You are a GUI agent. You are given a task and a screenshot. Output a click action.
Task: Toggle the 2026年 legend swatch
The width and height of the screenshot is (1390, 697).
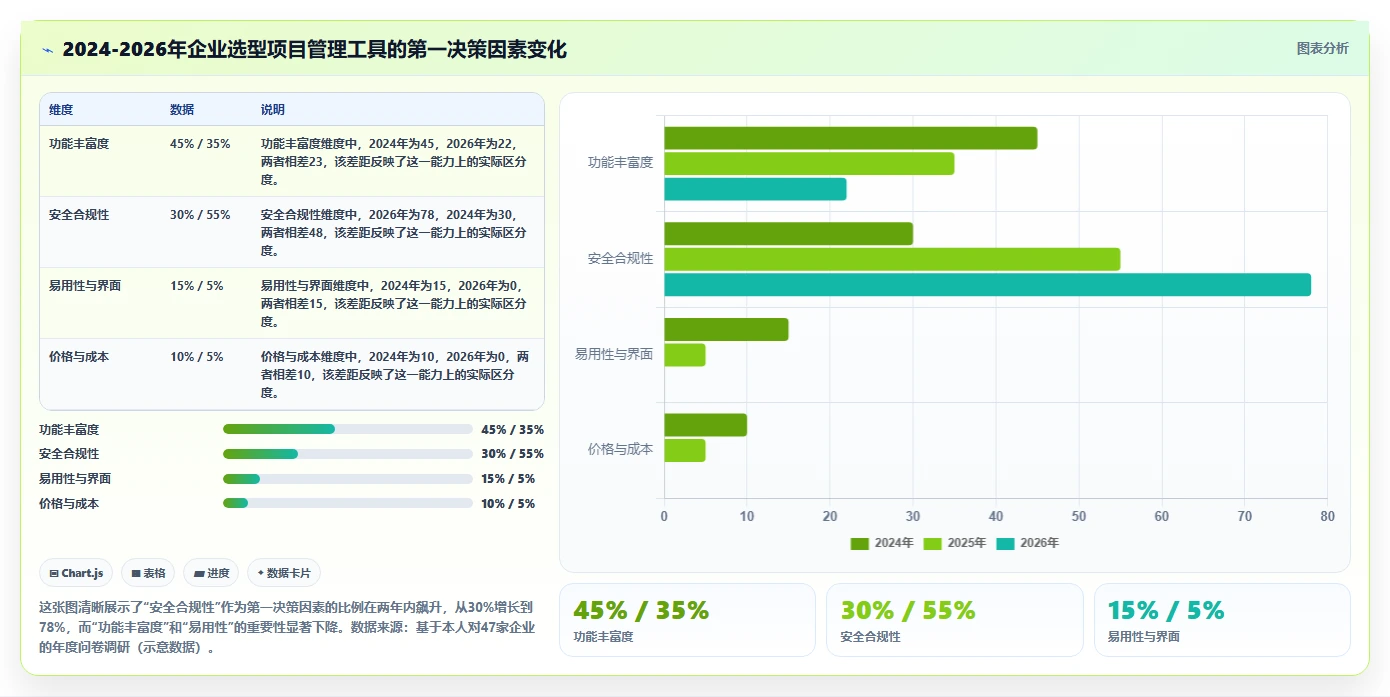pos(1005,543)
